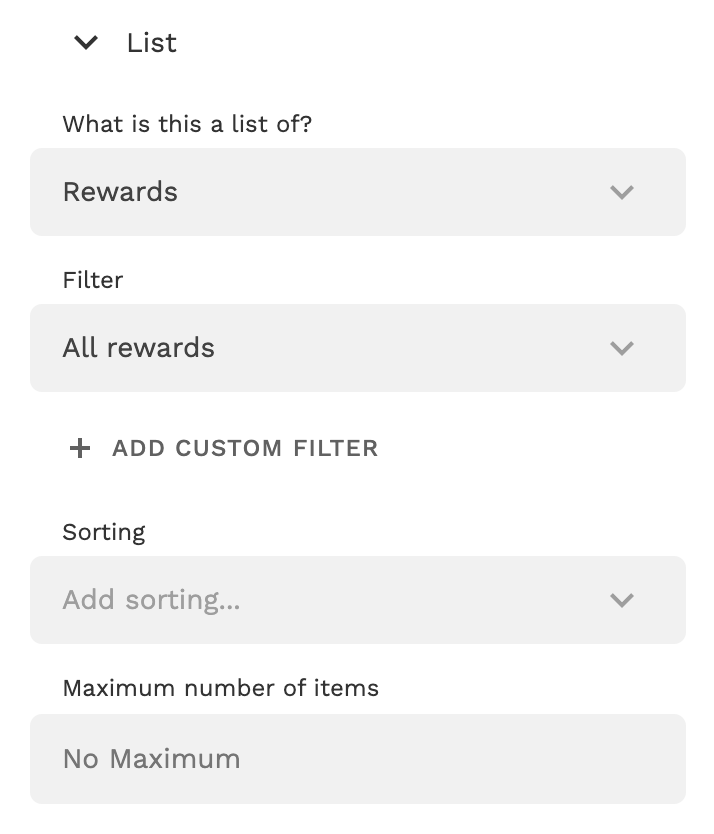Screen dimensions: 714x834
Task: Click the Sorting label
Action: 104,532
